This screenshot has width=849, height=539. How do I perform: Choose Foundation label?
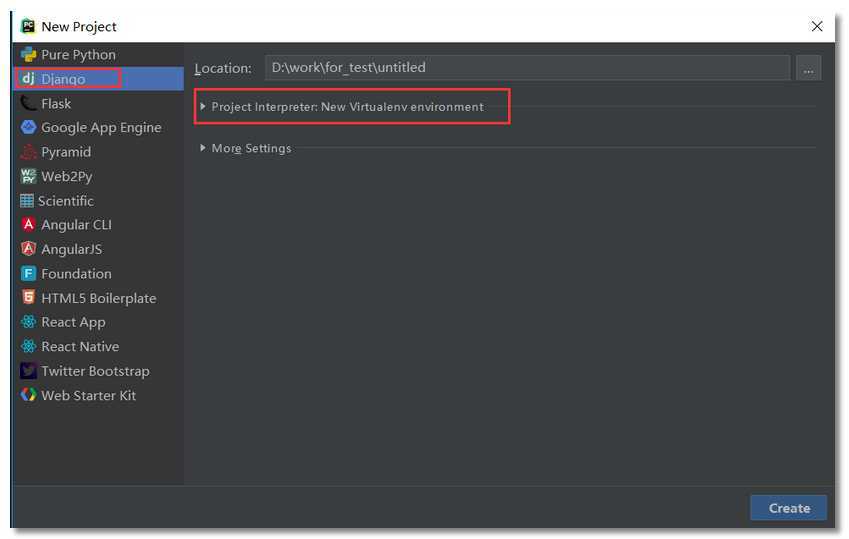click(x=76, y=274)
